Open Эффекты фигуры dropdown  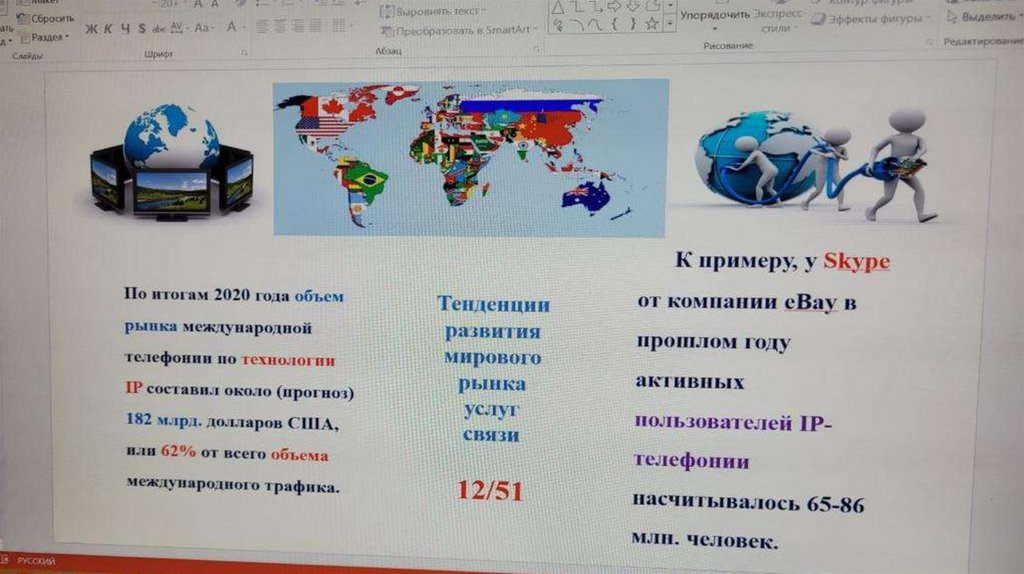(x=870, y=19)
